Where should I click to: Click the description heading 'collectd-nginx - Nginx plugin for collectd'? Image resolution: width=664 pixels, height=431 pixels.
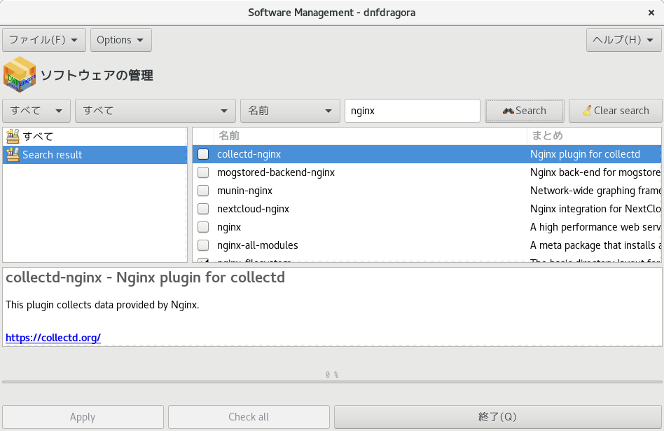pos(145,277)
